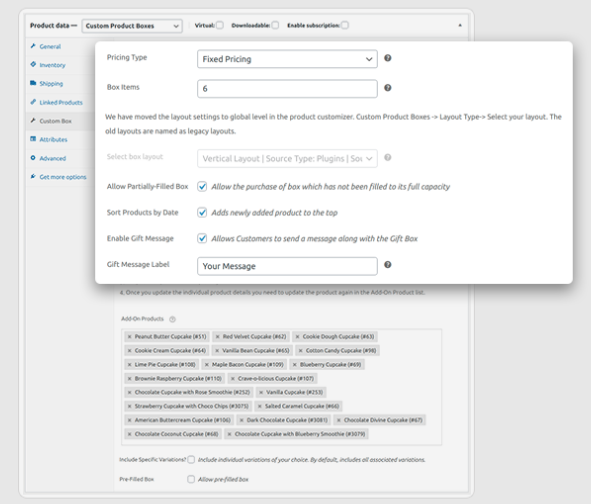Open the Shipping tab
The height and width of the screenshot is (504, 591).
[51, 84]
